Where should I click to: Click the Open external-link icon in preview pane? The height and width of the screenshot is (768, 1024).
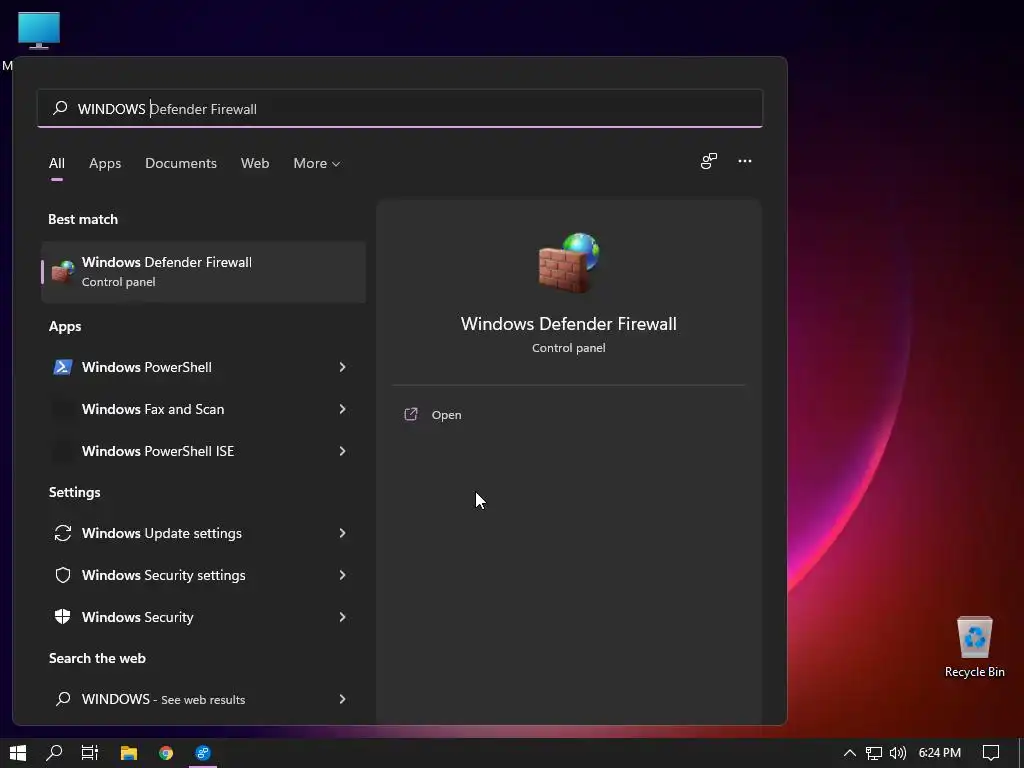(411, 414)
